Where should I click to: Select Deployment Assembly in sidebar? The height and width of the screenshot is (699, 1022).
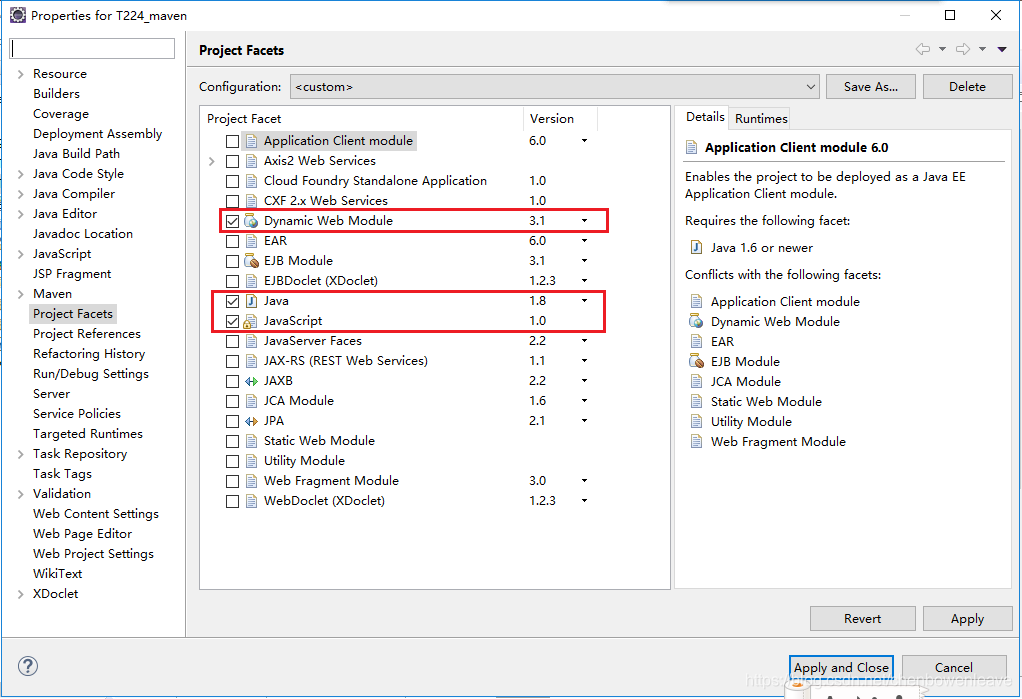[97, 134]
